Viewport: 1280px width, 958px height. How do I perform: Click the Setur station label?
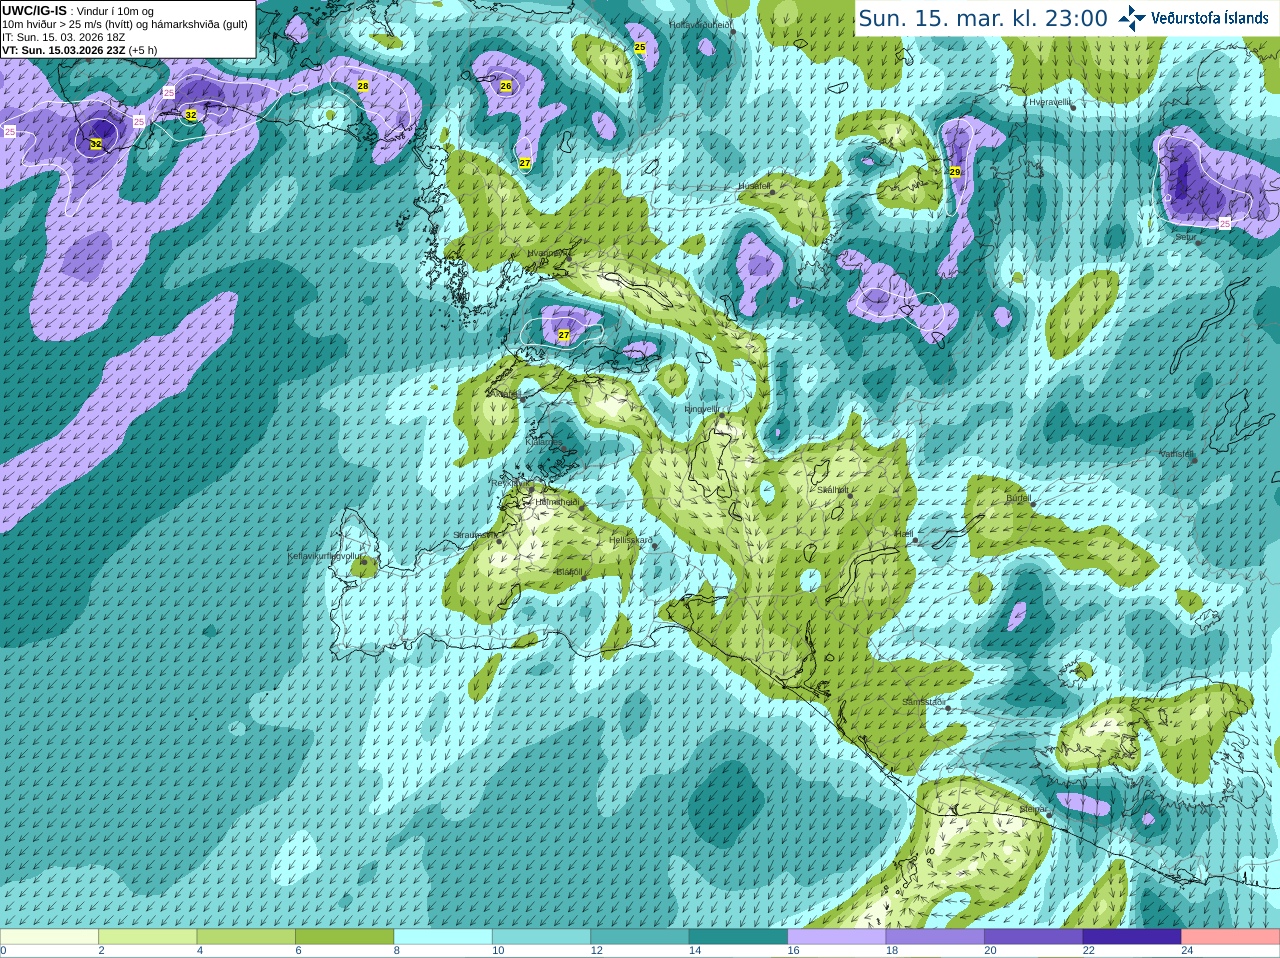point(1184,237)
